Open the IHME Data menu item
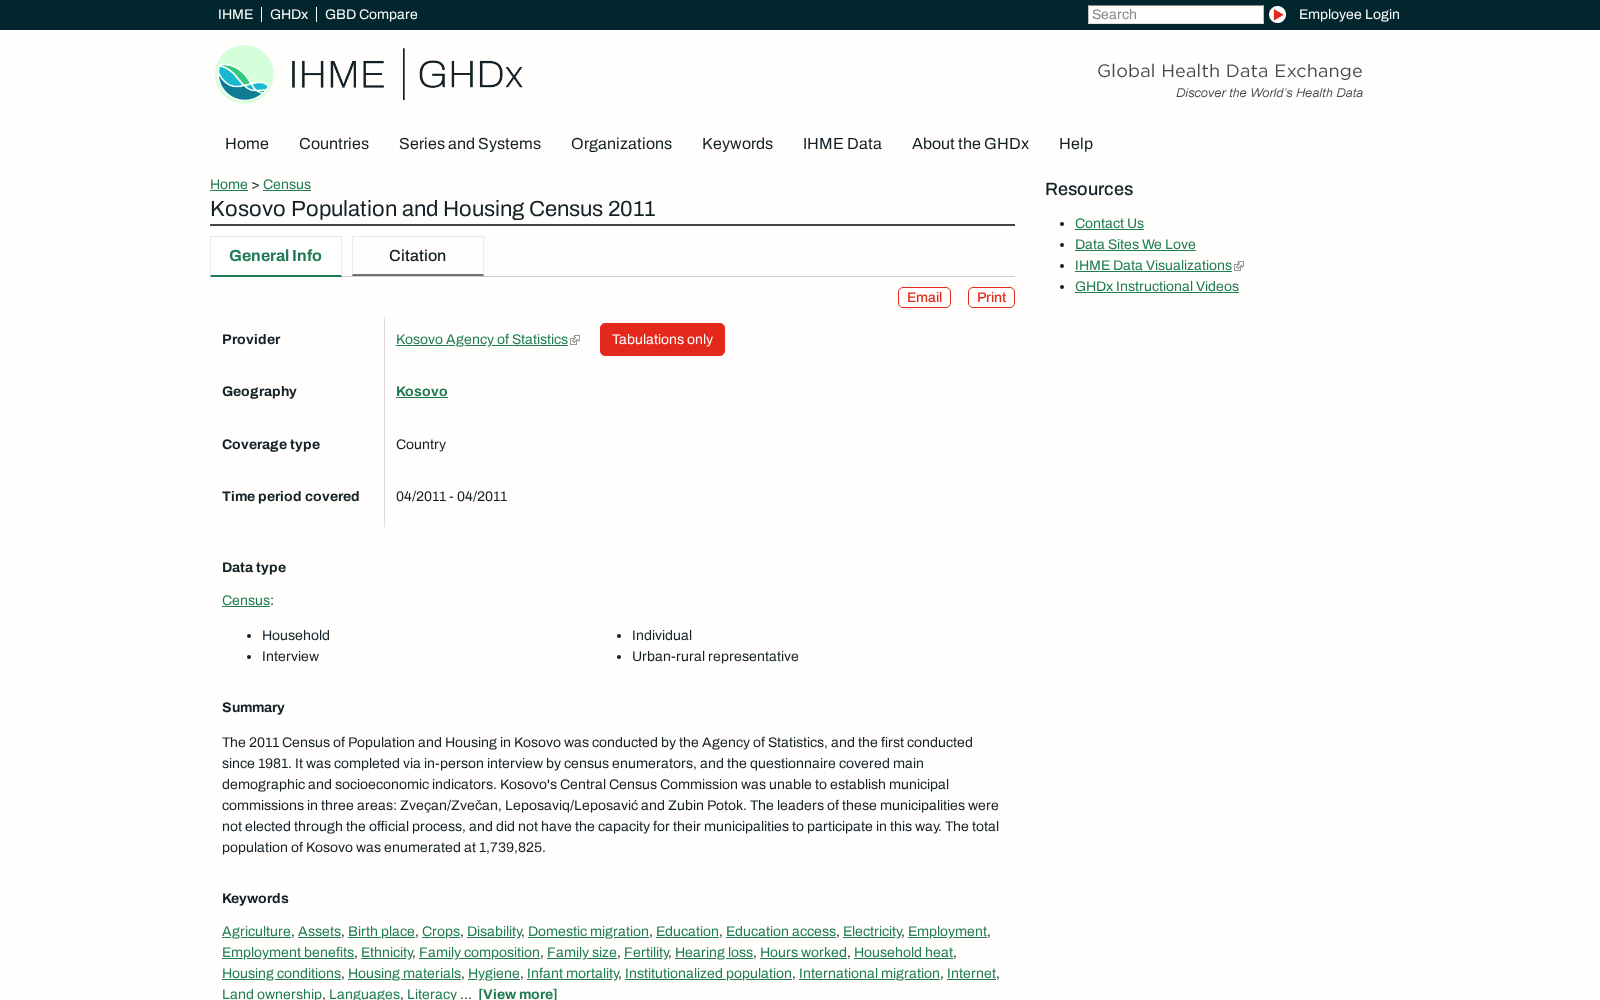 point(842,144)
